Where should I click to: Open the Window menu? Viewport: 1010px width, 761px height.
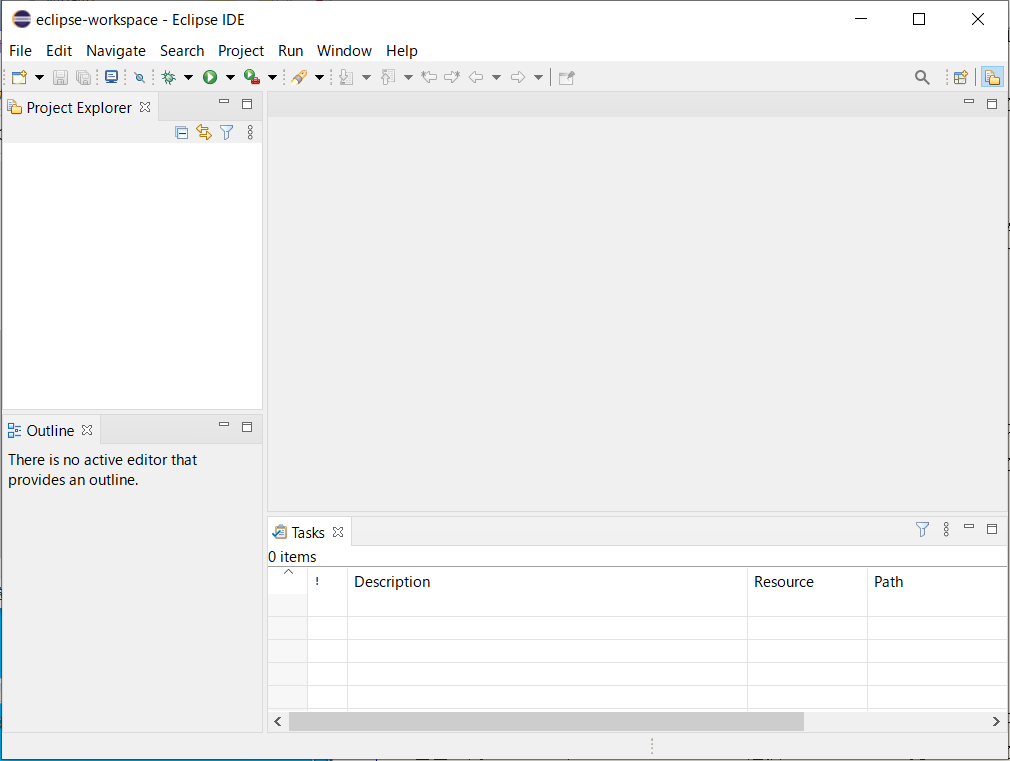pos(344,51)
